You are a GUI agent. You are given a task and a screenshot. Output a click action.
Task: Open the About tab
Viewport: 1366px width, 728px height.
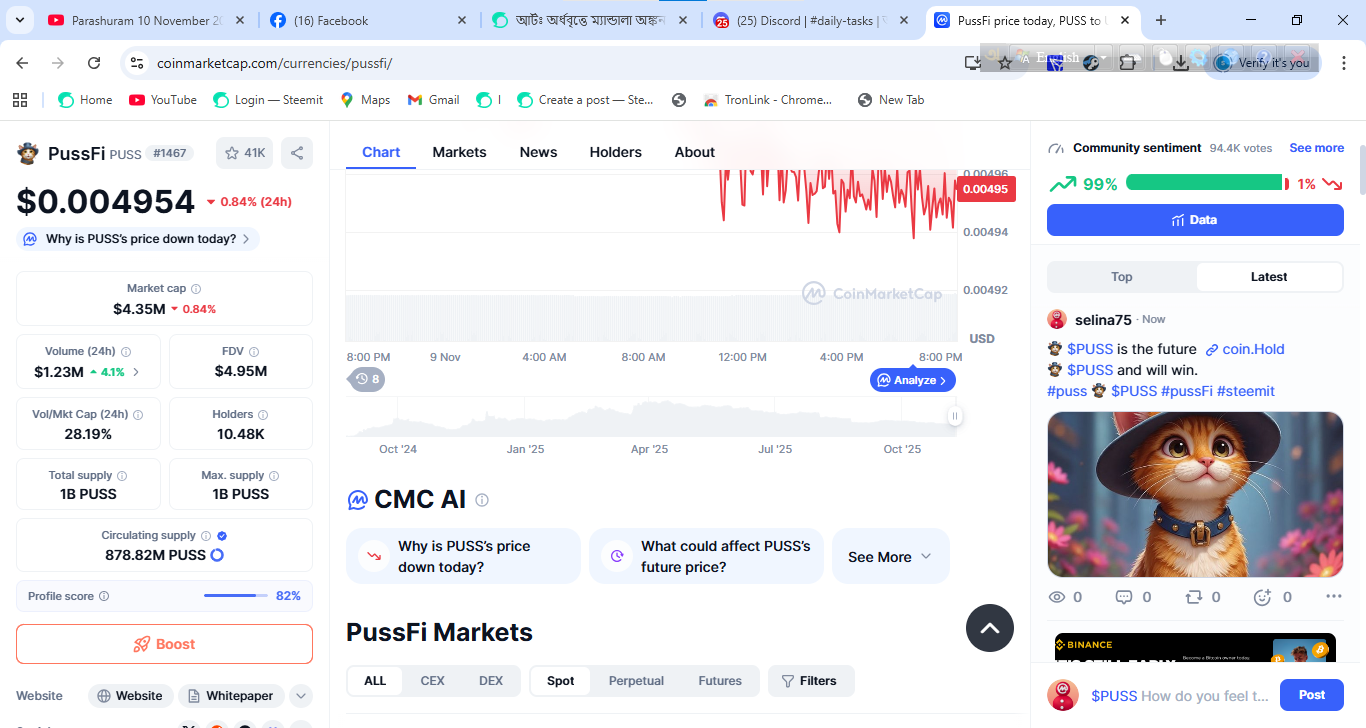pyautogui.click(x=695, y=152)
